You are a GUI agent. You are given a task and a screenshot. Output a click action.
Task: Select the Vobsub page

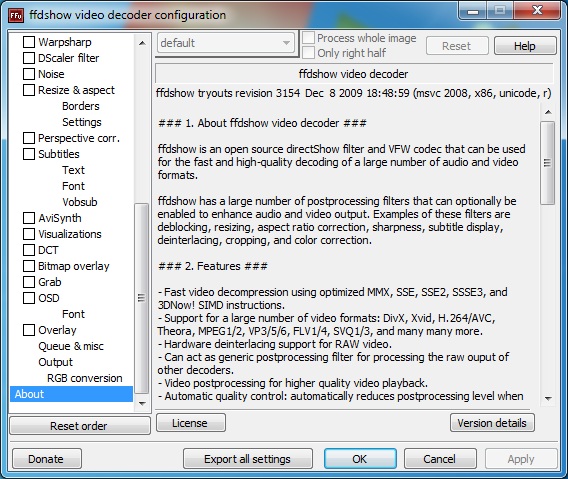tap(80, 202)
